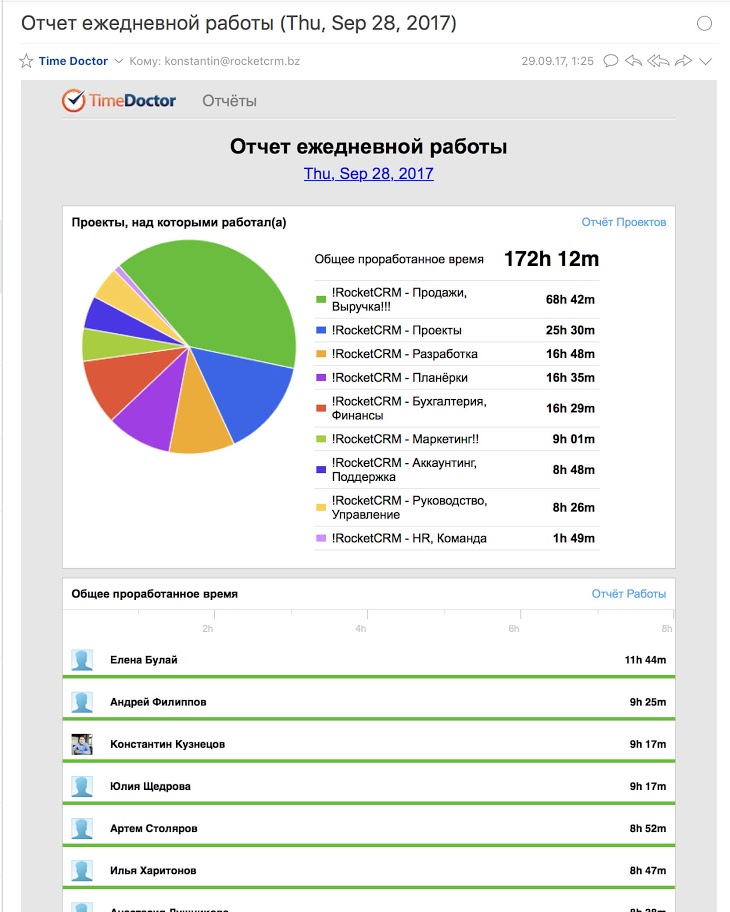The height and width of the screenshot is (912, 730).
Task: Select avatar of Илья Харитонов
Action: pyautogui.click(x=82, y=870)
